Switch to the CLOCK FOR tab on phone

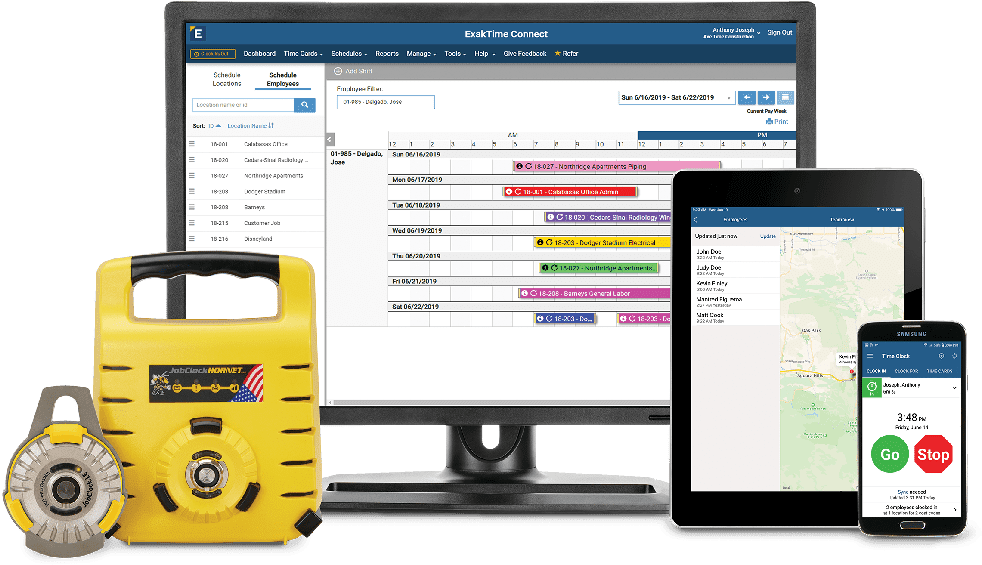click(x=906, y=371)
